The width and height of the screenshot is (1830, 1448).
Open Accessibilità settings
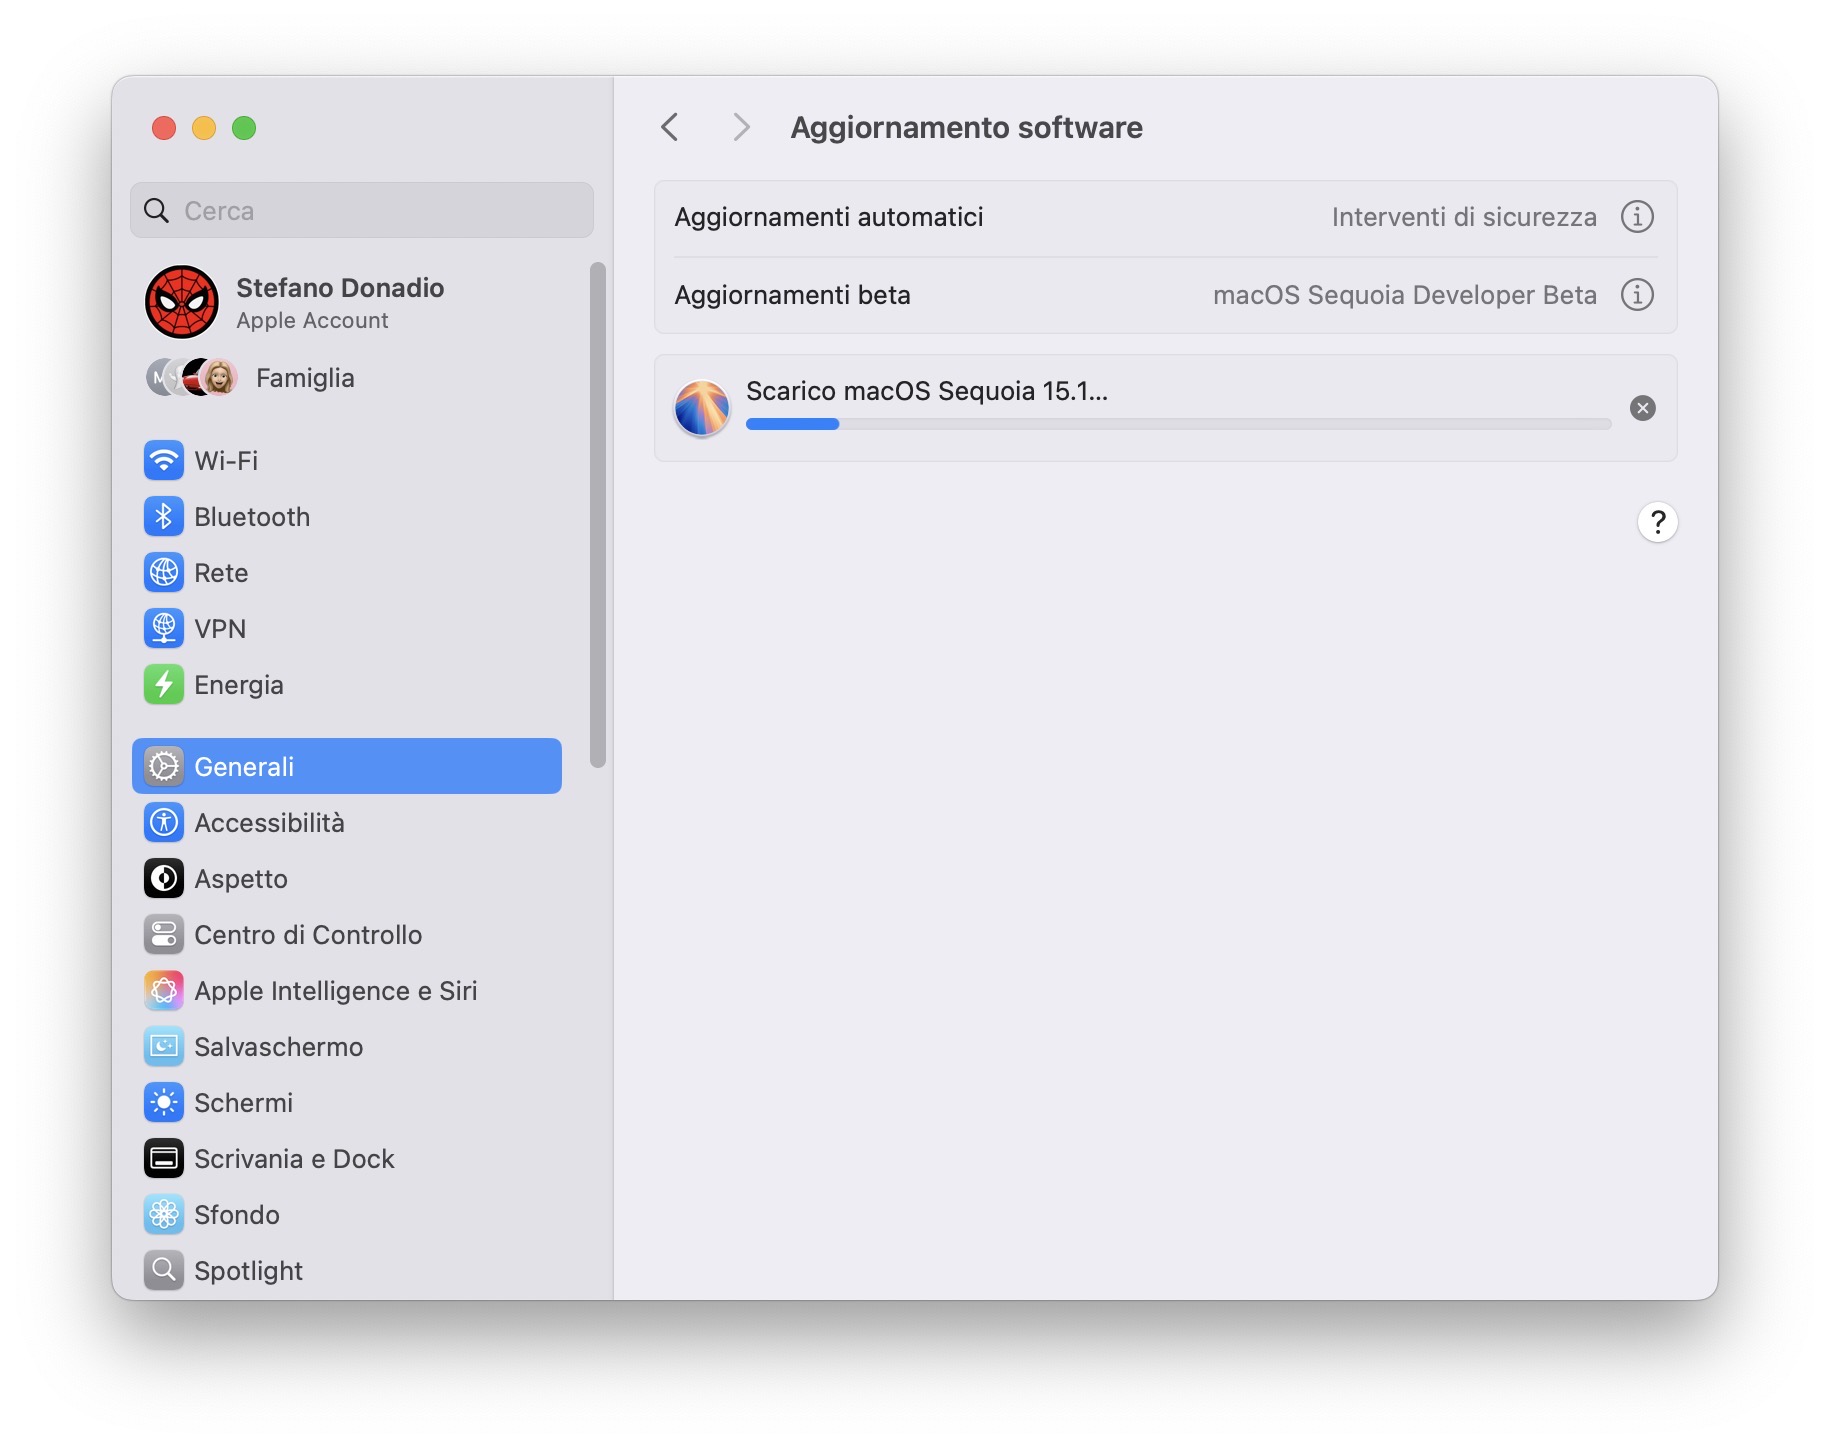click(346, 823)
